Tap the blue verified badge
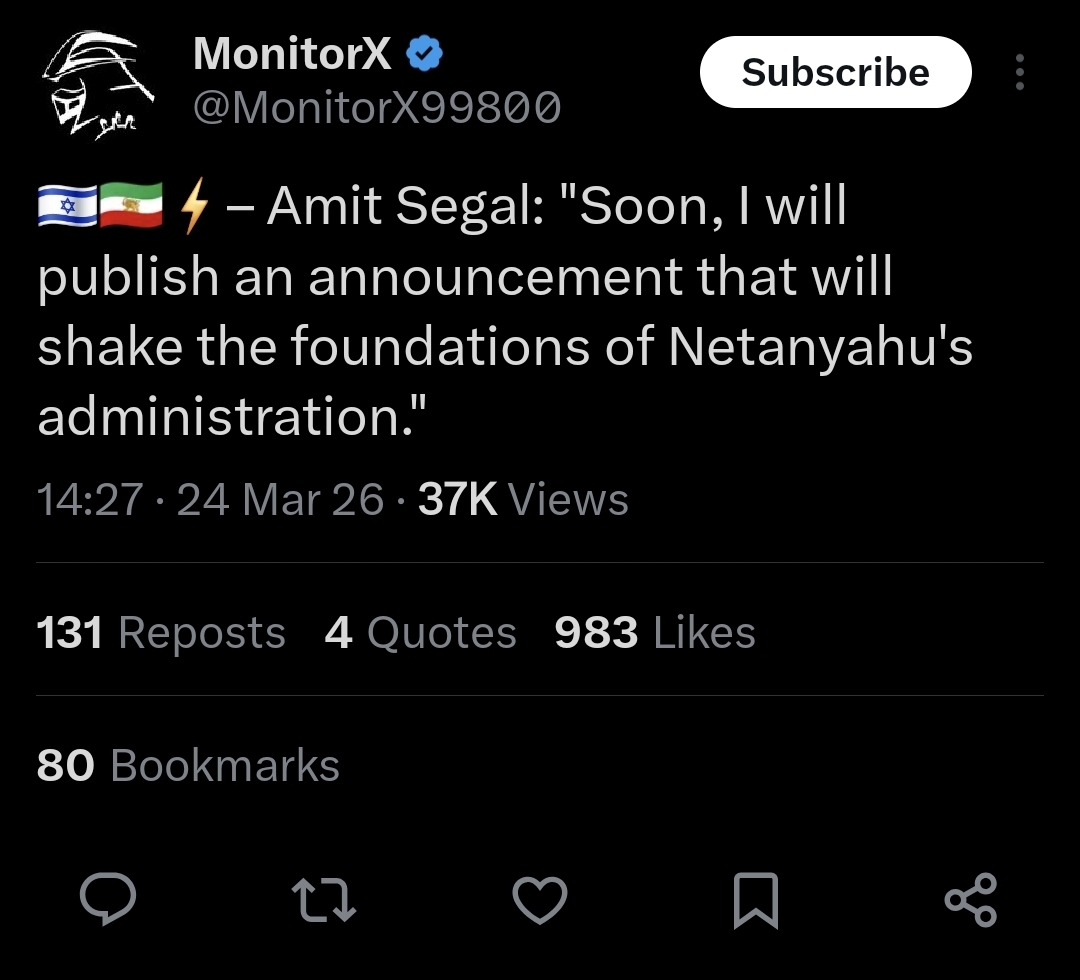Image resolution: width=1080 pixels, height=980 pixels. [x=424, y=54]
